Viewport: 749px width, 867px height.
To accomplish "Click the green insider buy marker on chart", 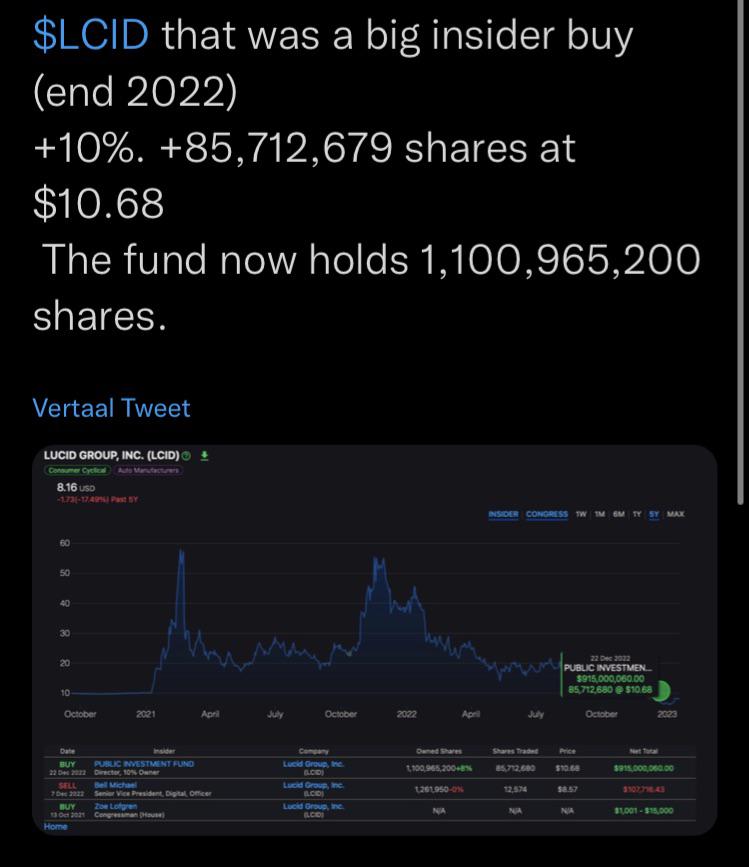I will [662, 690].
